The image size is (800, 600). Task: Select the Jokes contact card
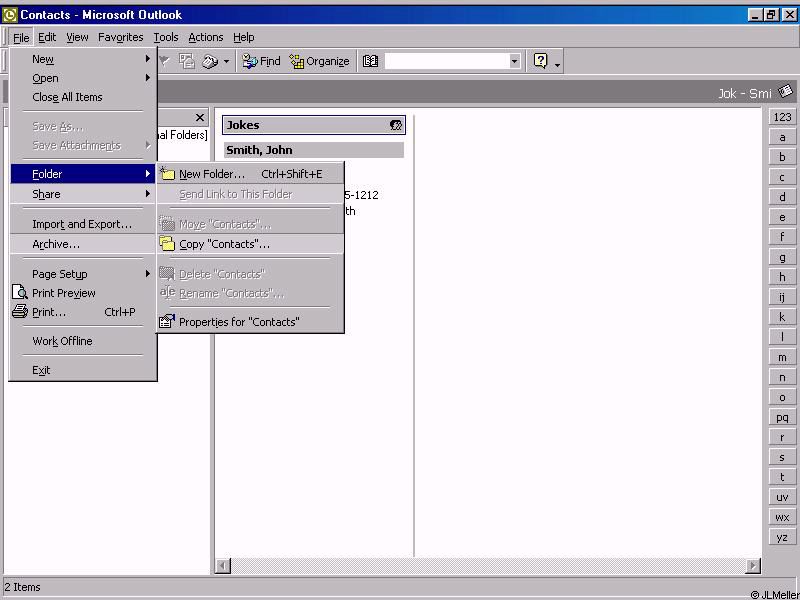(314, 125)
